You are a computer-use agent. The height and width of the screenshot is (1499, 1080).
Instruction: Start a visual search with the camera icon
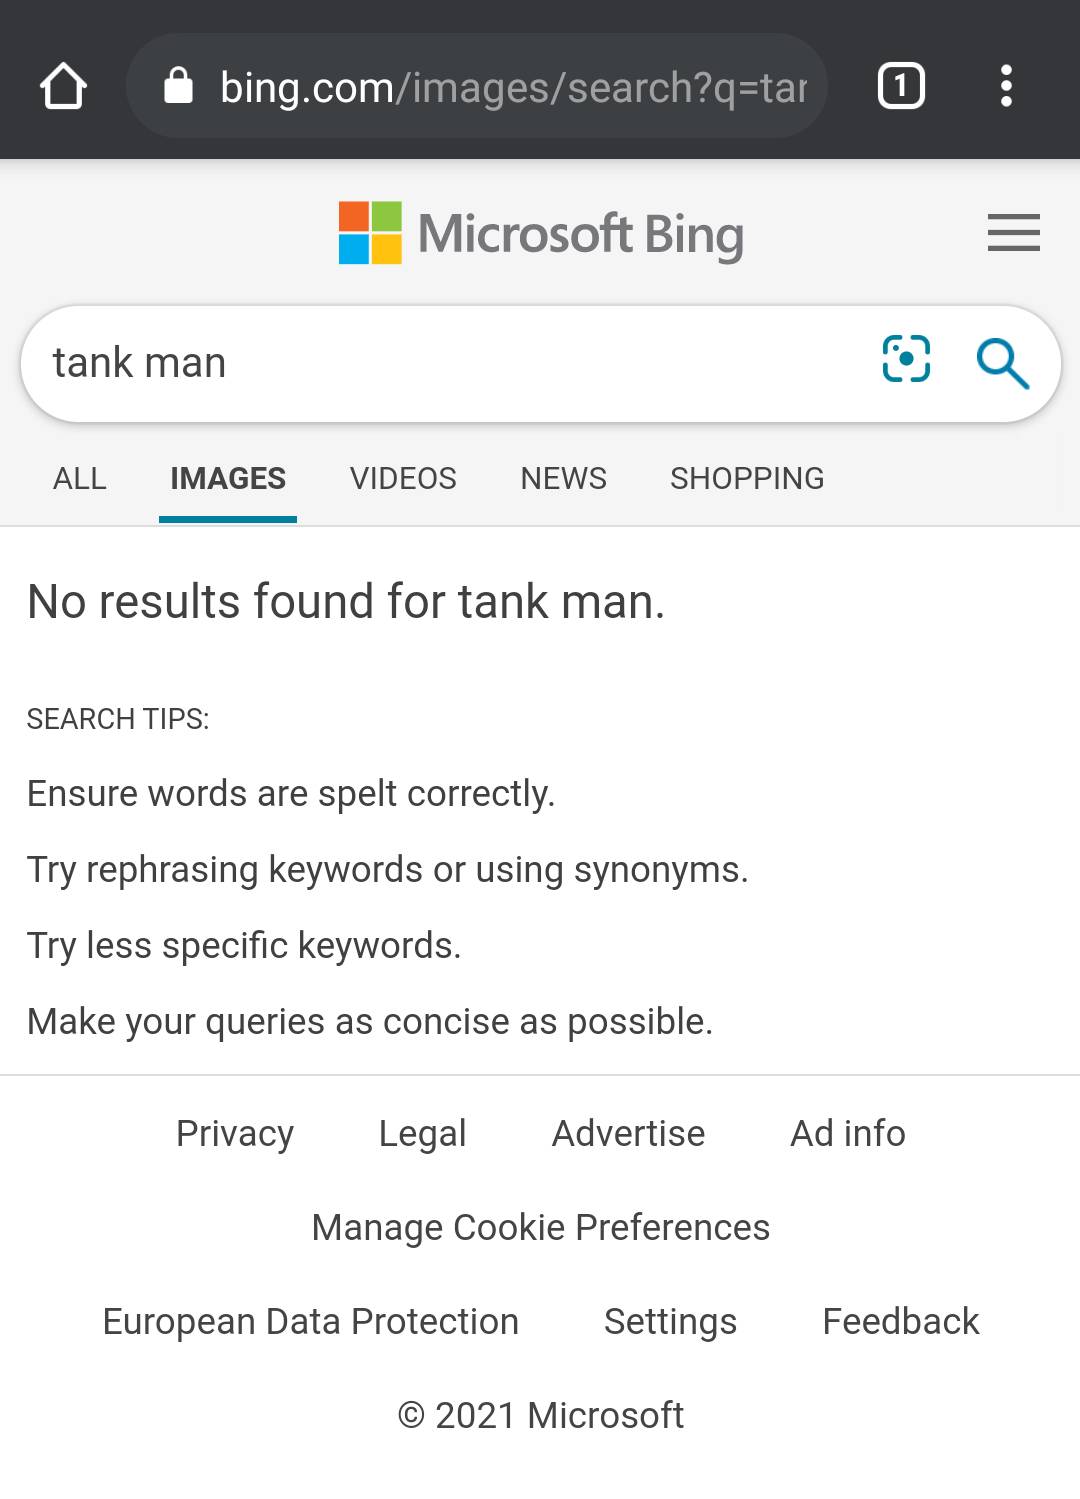(x=905, y=362)
